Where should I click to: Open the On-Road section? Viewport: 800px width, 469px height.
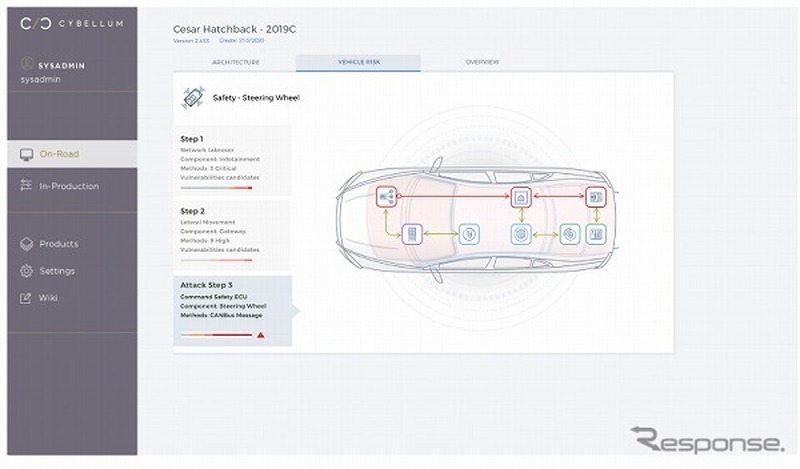60,154
